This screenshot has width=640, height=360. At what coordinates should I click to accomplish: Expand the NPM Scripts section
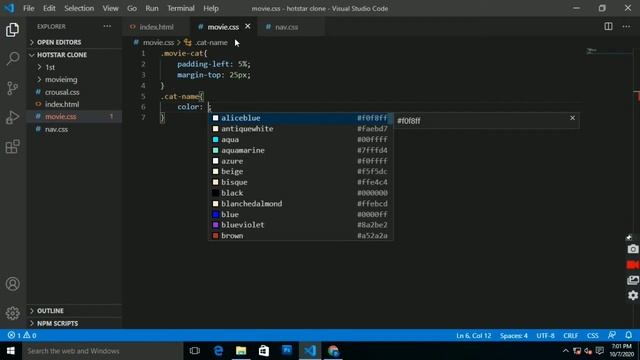[75, 323]
